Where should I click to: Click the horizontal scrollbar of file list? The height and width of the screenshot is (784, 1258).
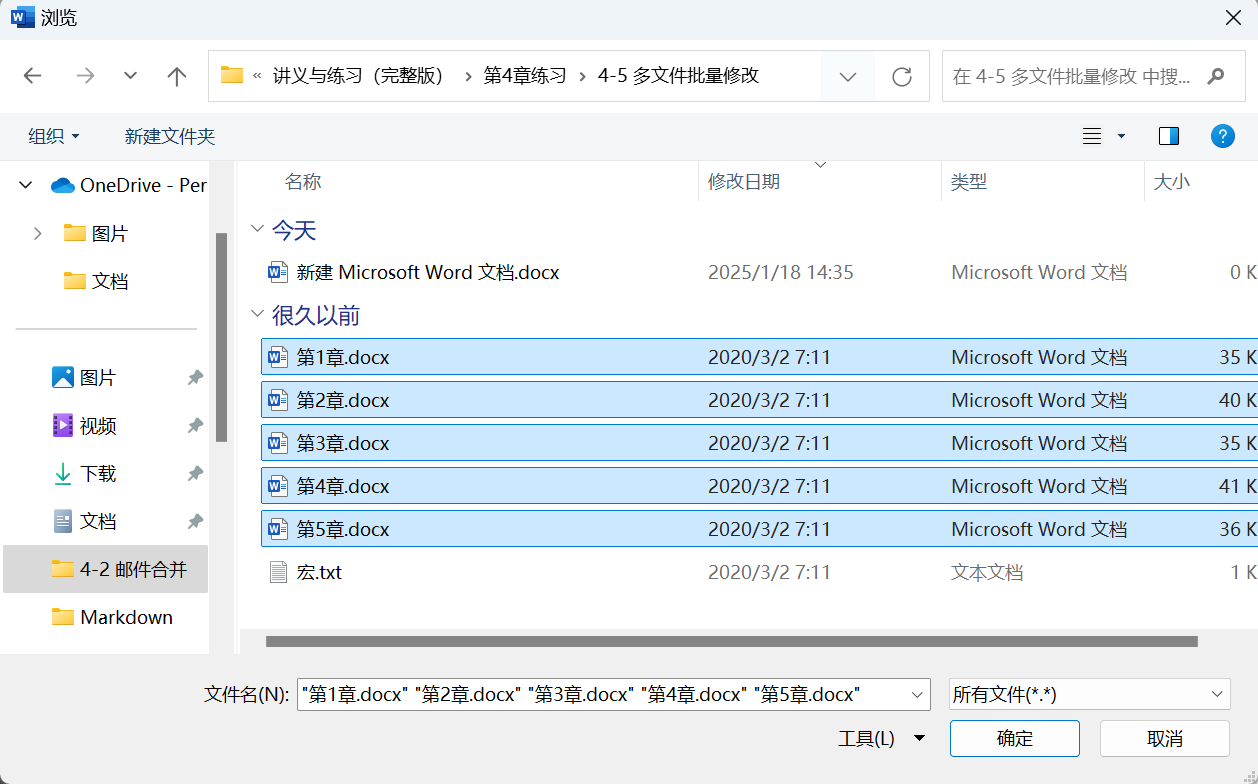731,642
